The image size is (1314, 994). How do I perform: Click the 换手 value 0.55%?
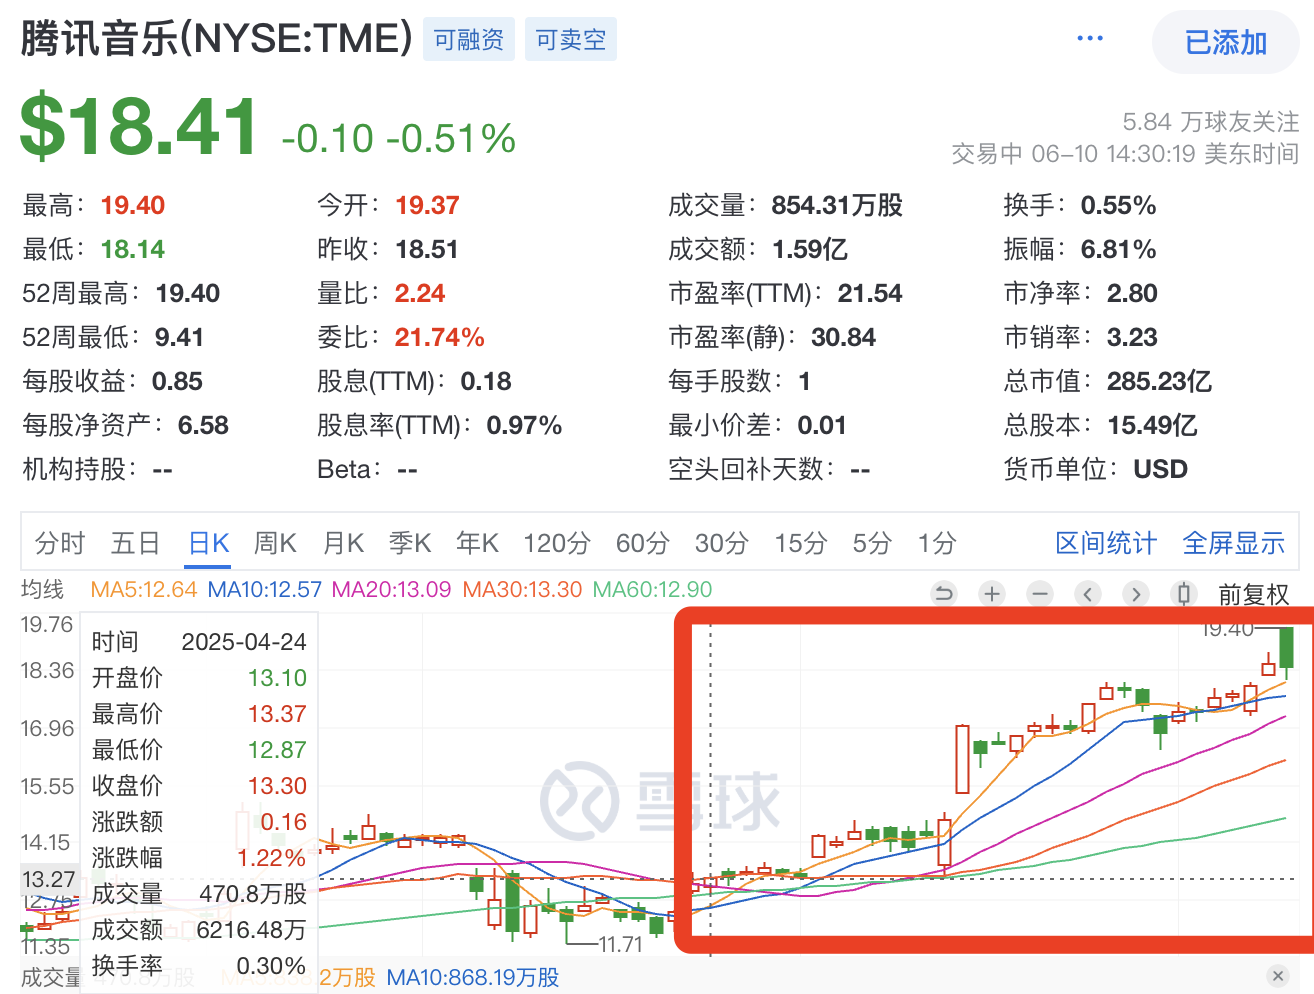1118,205
